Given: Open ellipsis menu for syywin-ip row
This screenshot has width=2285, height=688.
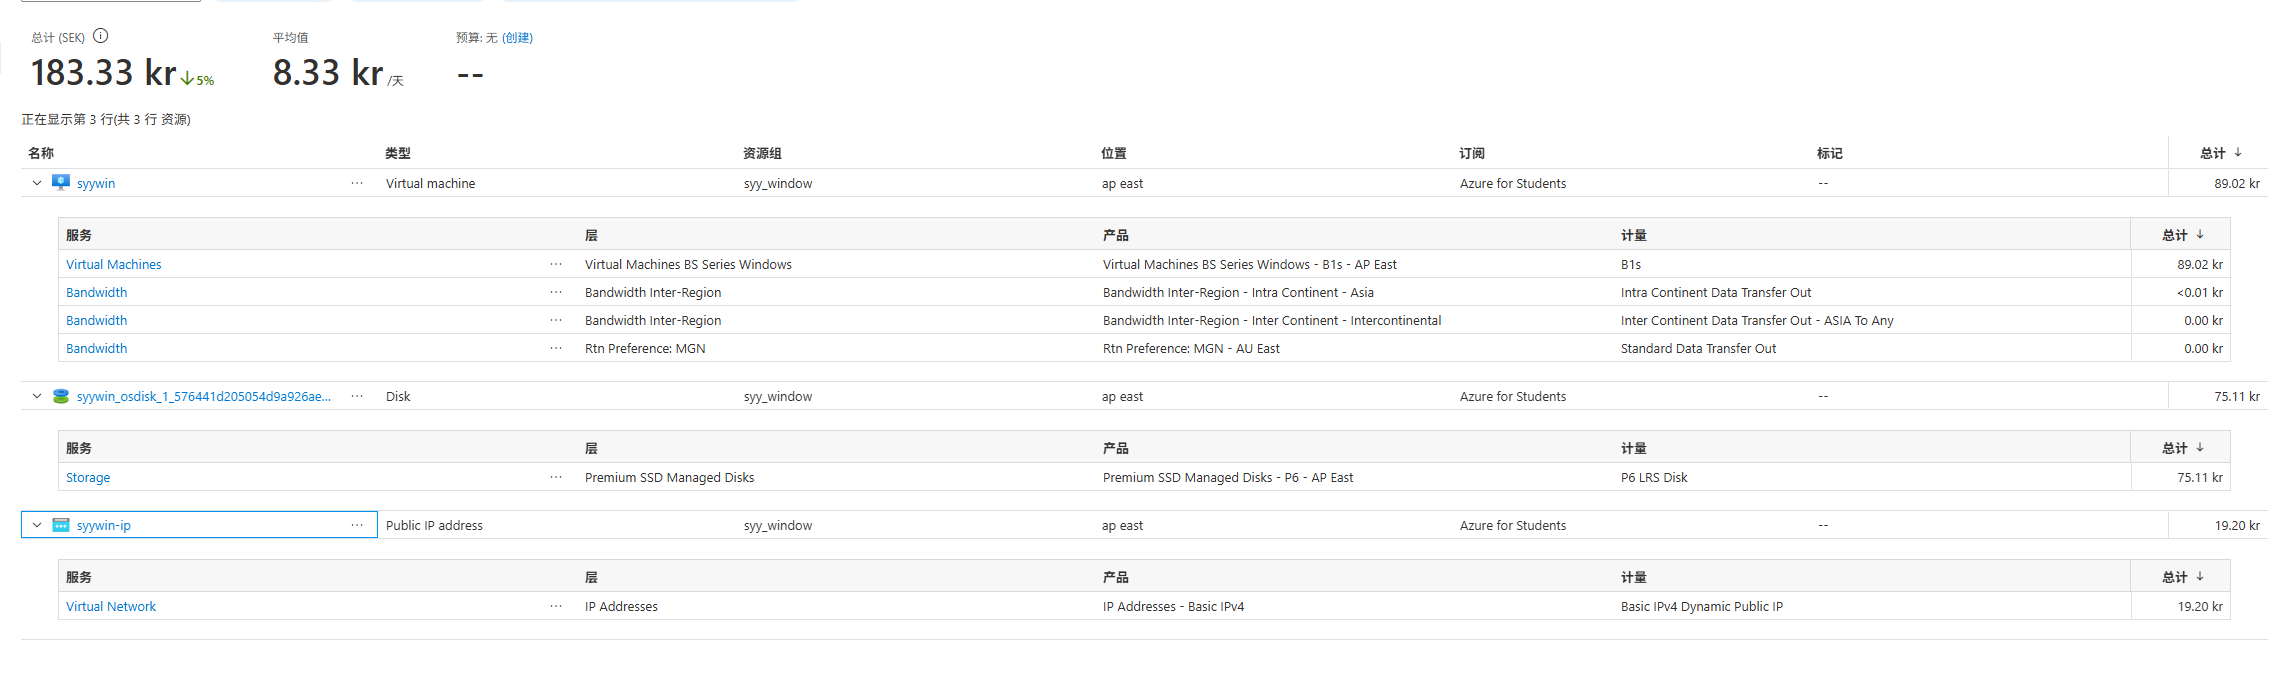Looking at the screenshot, I should (x=357, y=525).
